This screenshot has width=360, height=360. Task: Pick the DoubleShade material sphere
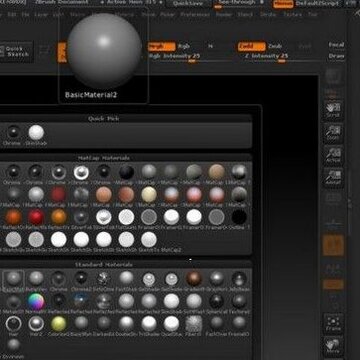[x=126, y=324]
